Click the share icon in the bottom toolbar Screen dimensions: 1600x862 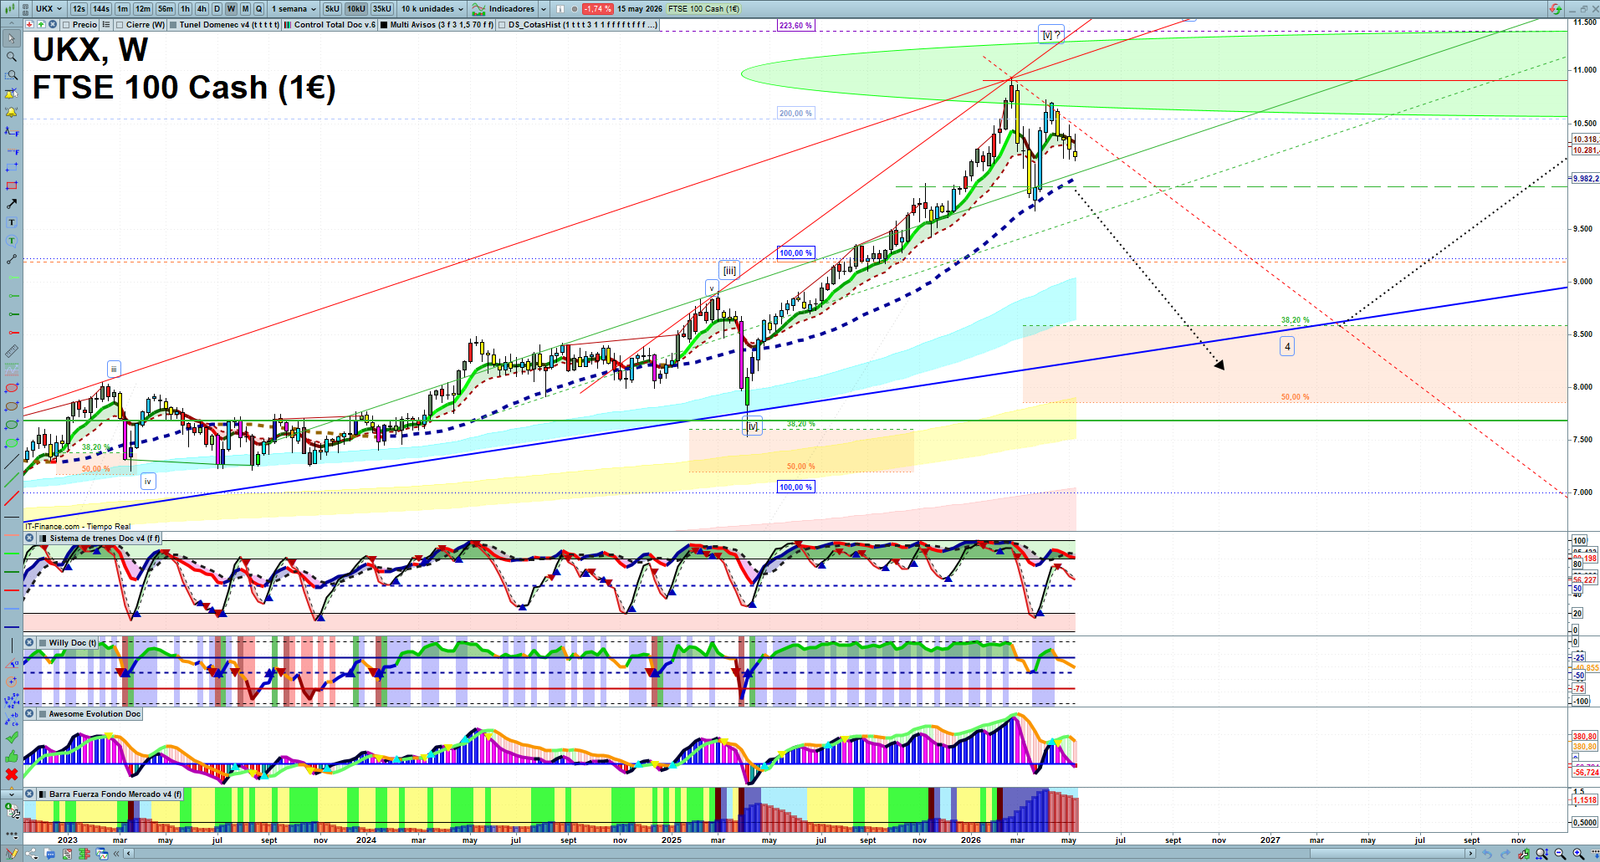[x=32, y=854]
